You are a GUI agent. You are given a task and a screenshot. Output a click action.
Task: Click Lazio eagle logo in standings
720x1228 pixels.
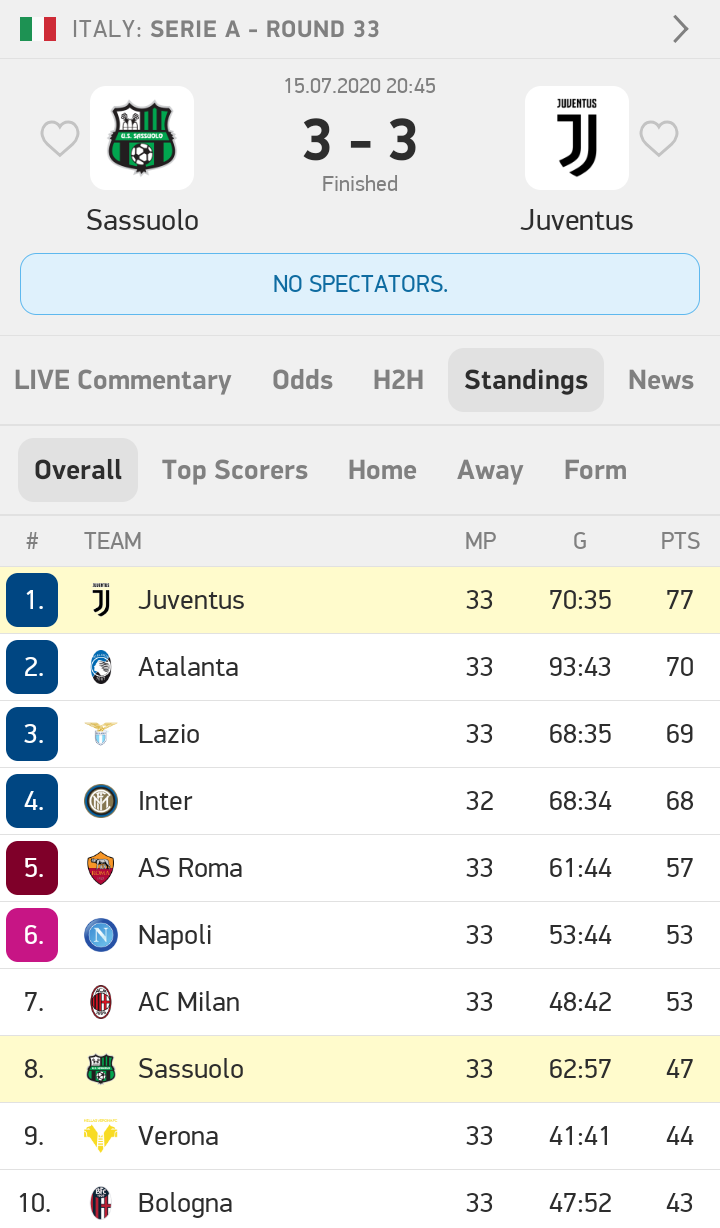(101, 734)
